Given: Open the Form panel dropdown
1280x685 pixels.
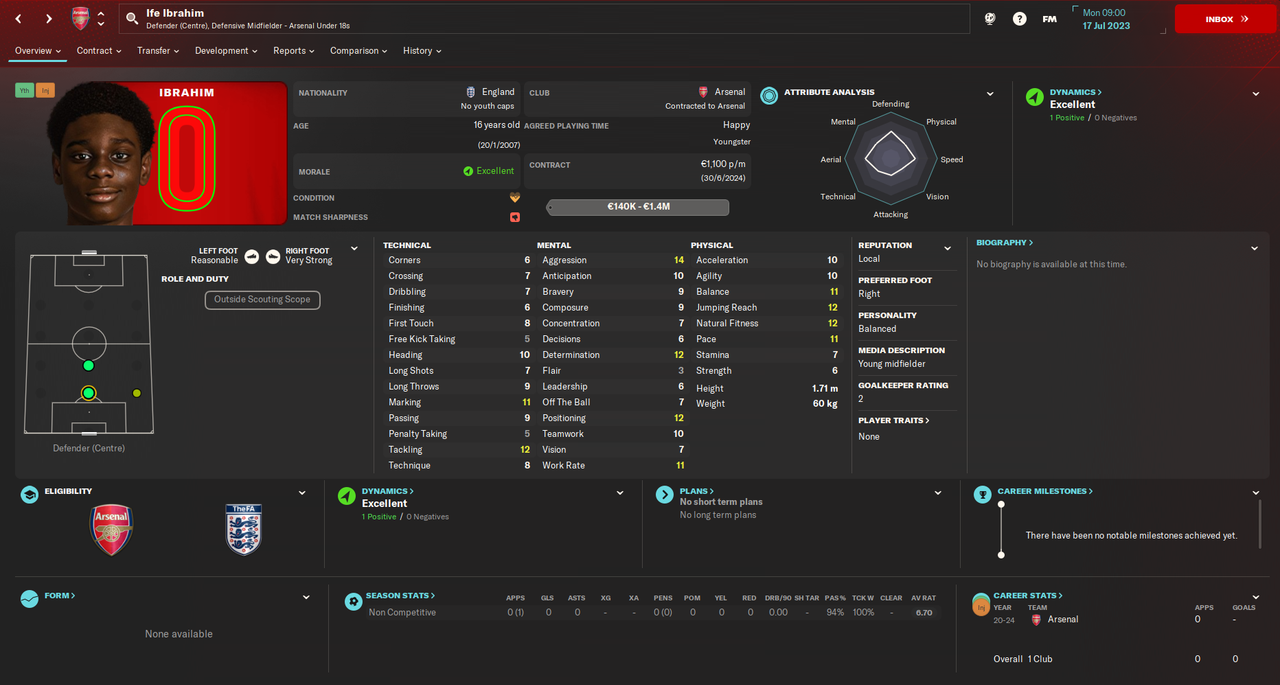Looking at the screenshot, I should click(x=306, y=597).
